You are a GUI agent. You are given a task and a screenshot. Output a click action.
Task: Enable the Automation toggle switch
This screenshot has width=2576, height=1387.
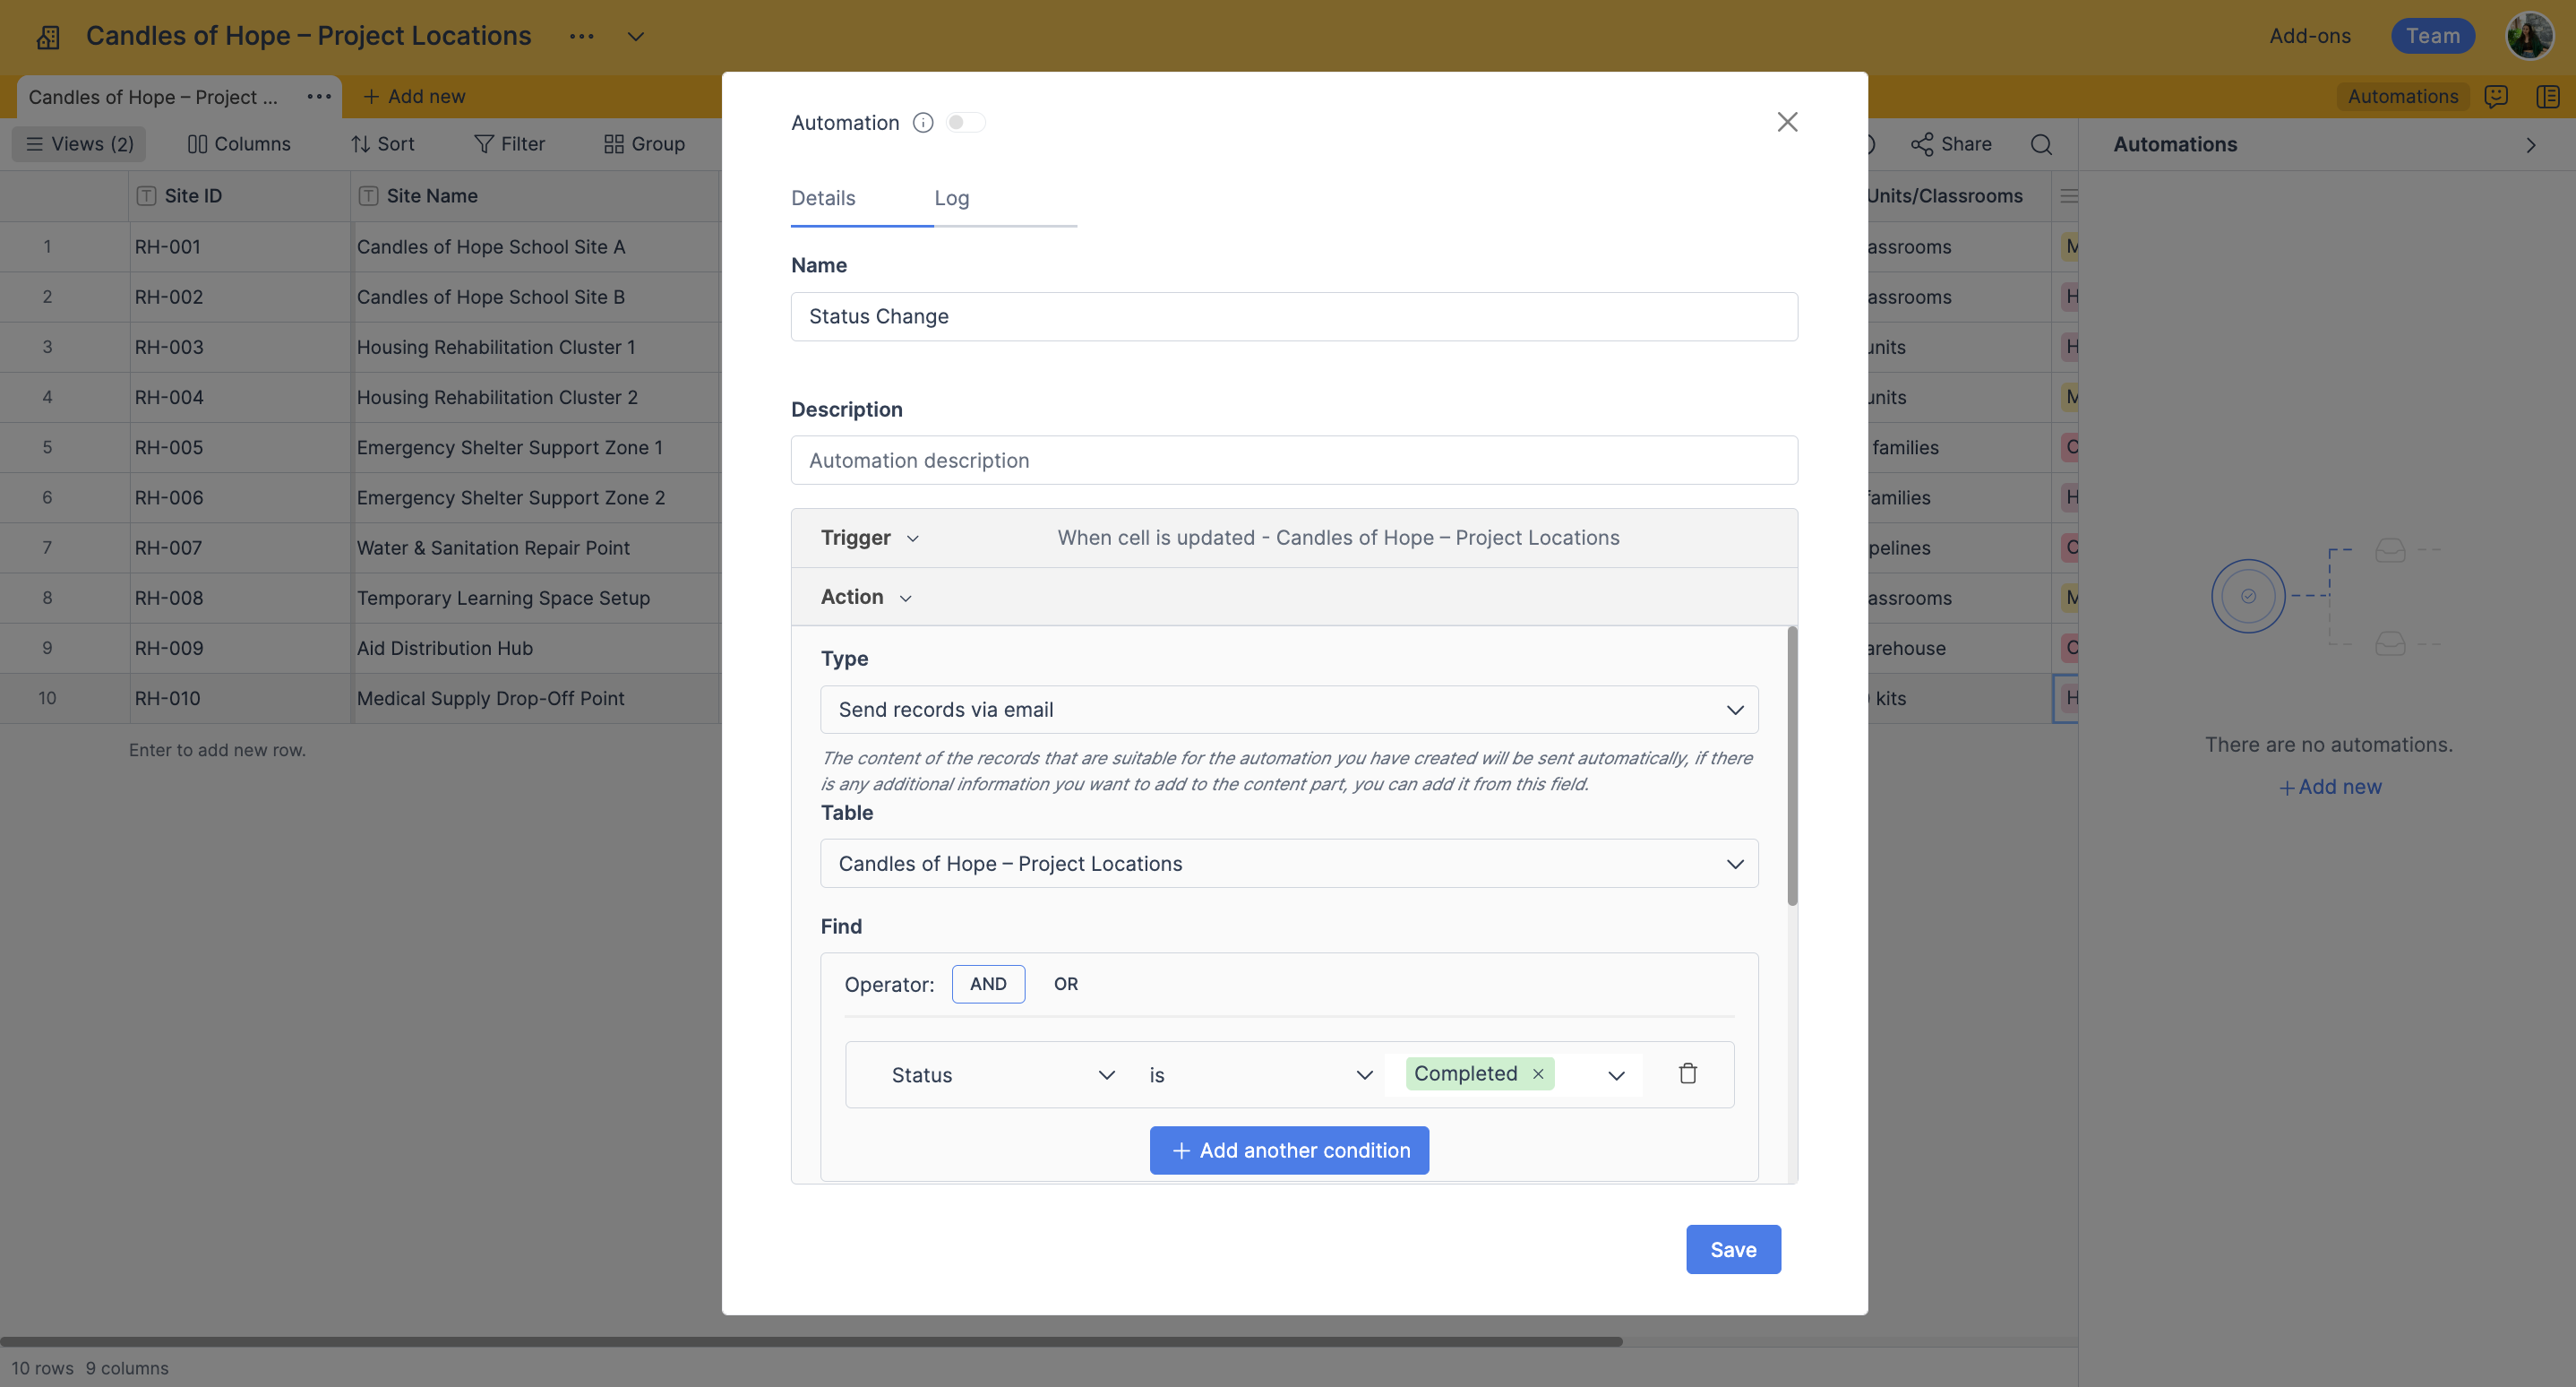pyautogui.click(x=965, y=121)
